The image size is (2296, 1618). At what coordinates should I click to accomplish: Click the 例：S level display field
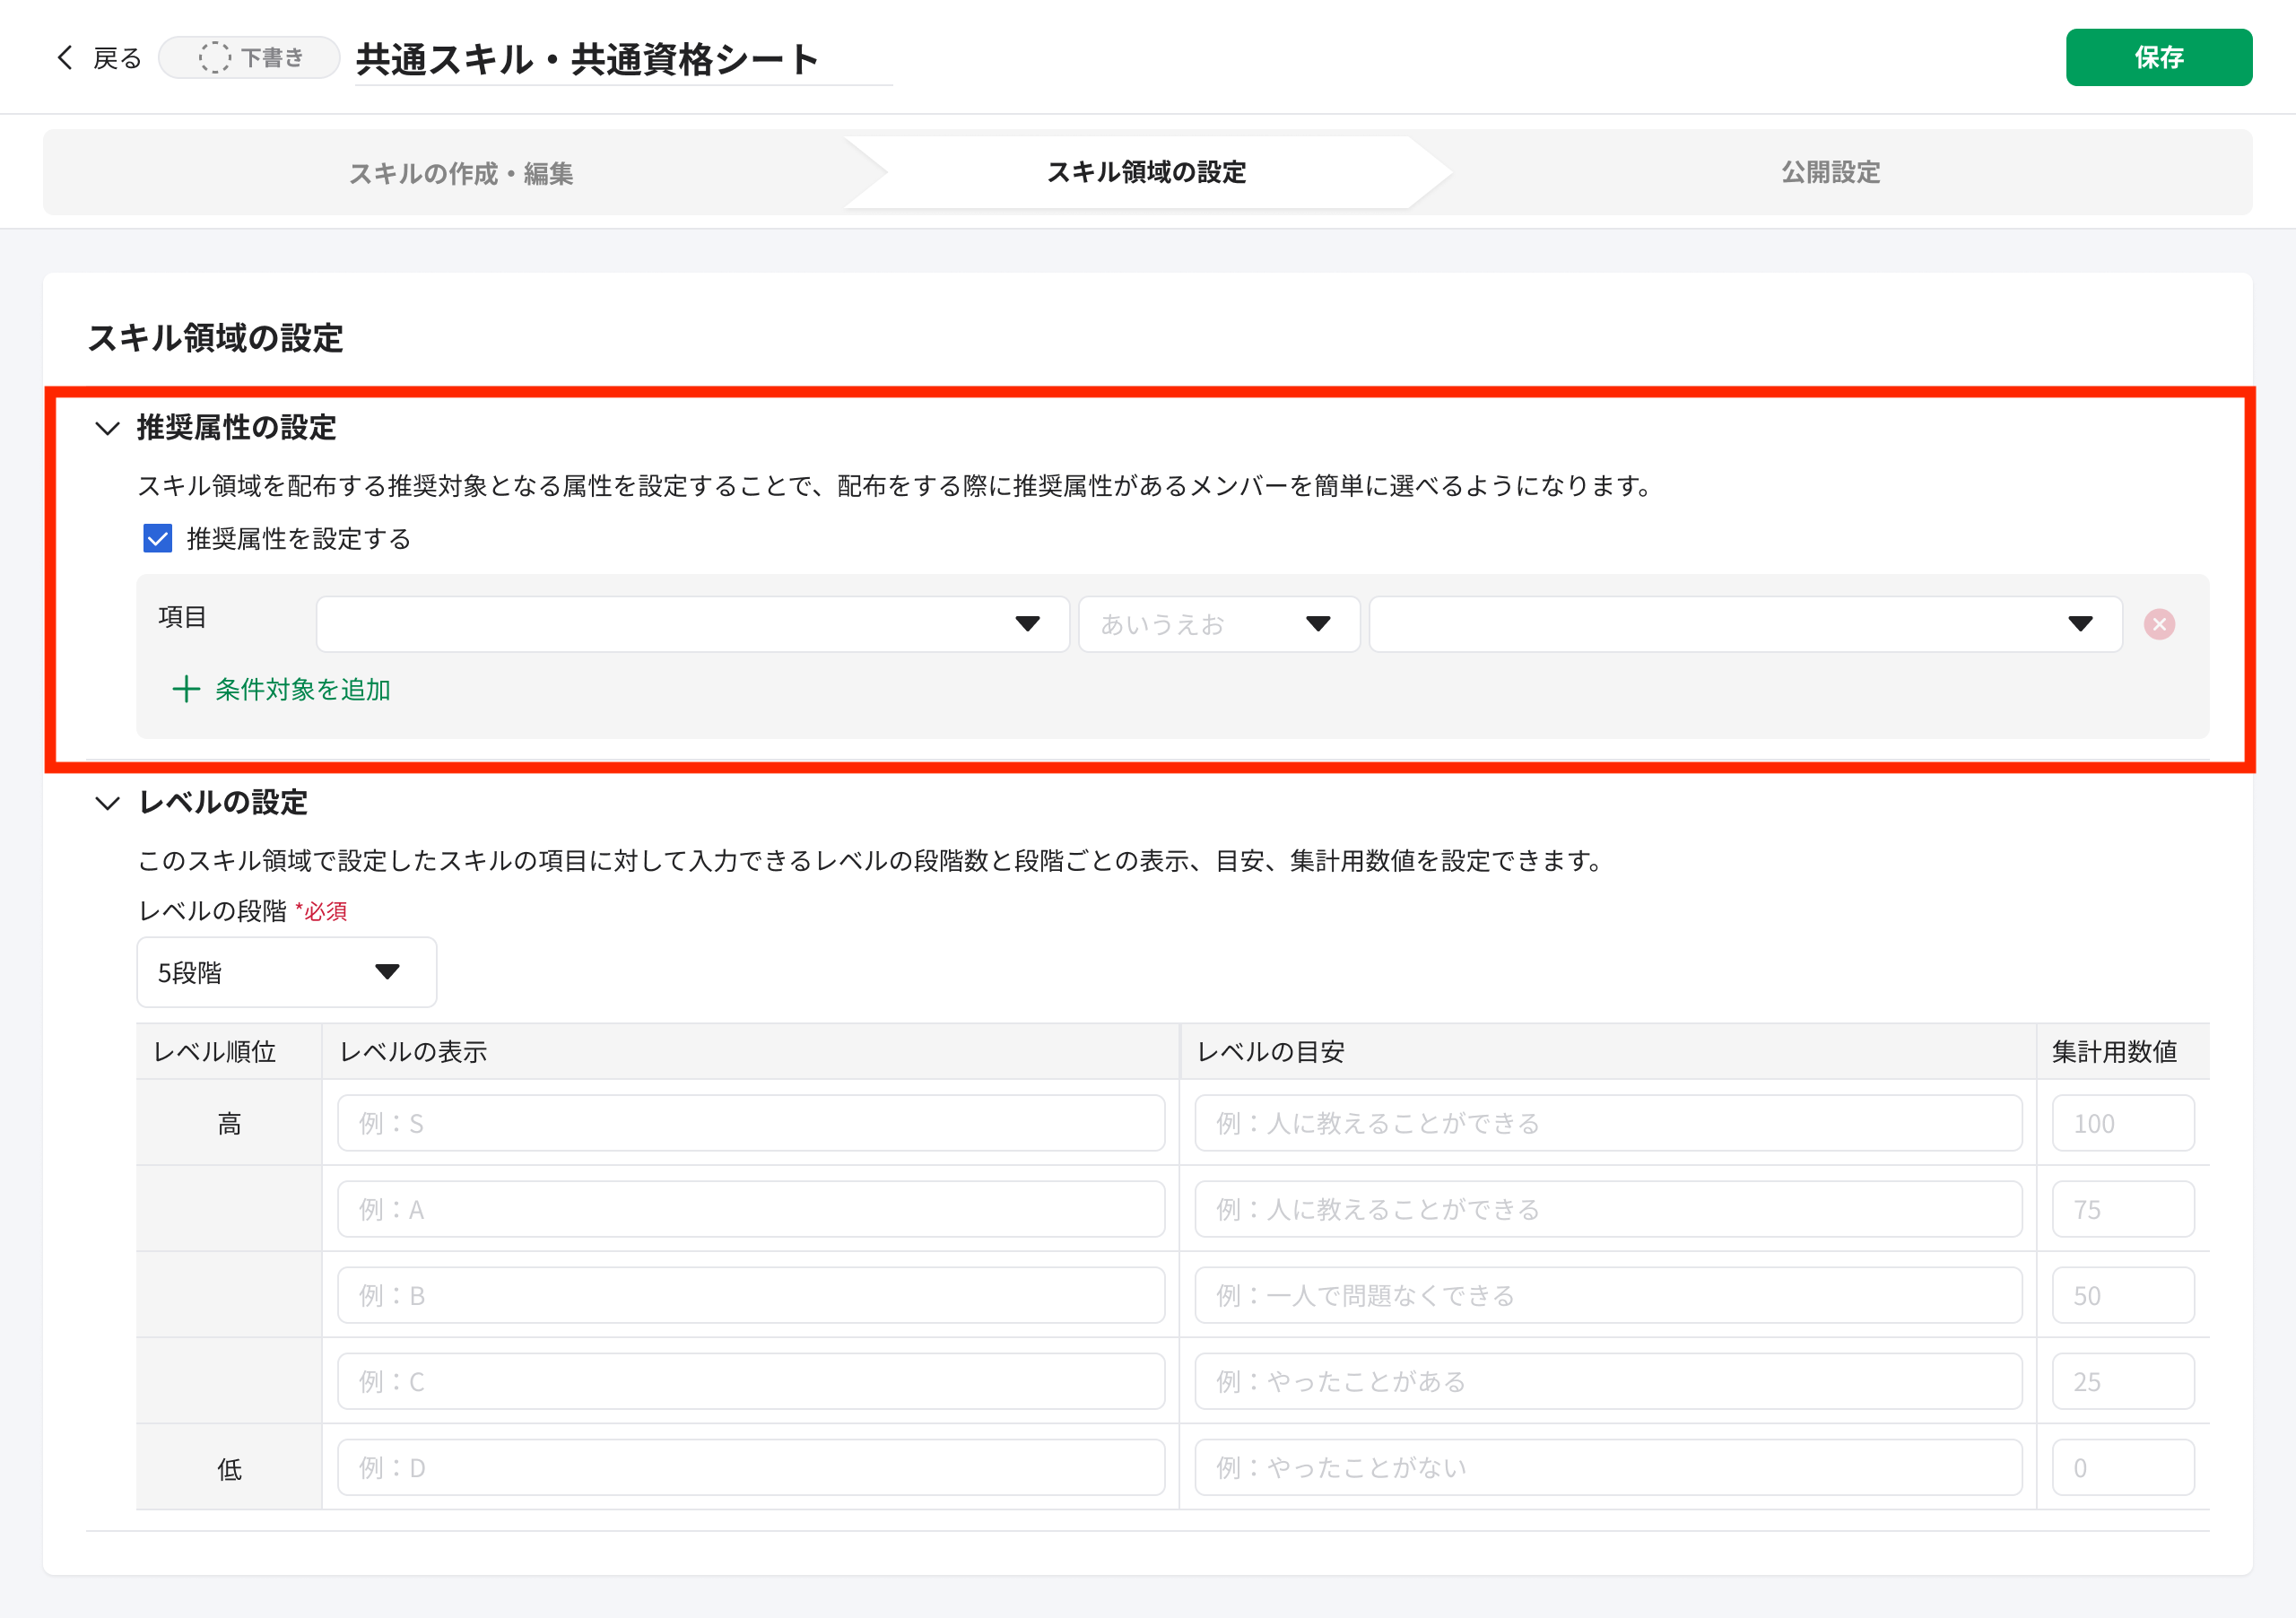click(751, 1123)
